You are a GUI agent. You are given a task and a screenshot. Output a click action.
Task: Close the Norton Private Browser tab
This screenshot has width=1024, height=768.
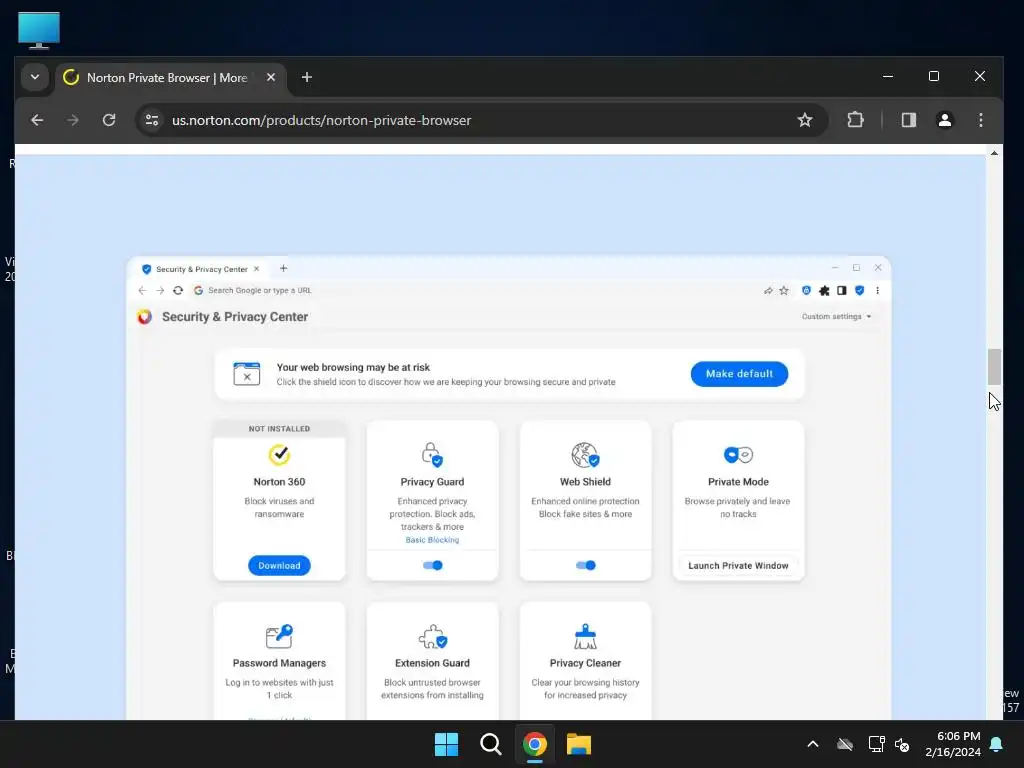point(271,77)
